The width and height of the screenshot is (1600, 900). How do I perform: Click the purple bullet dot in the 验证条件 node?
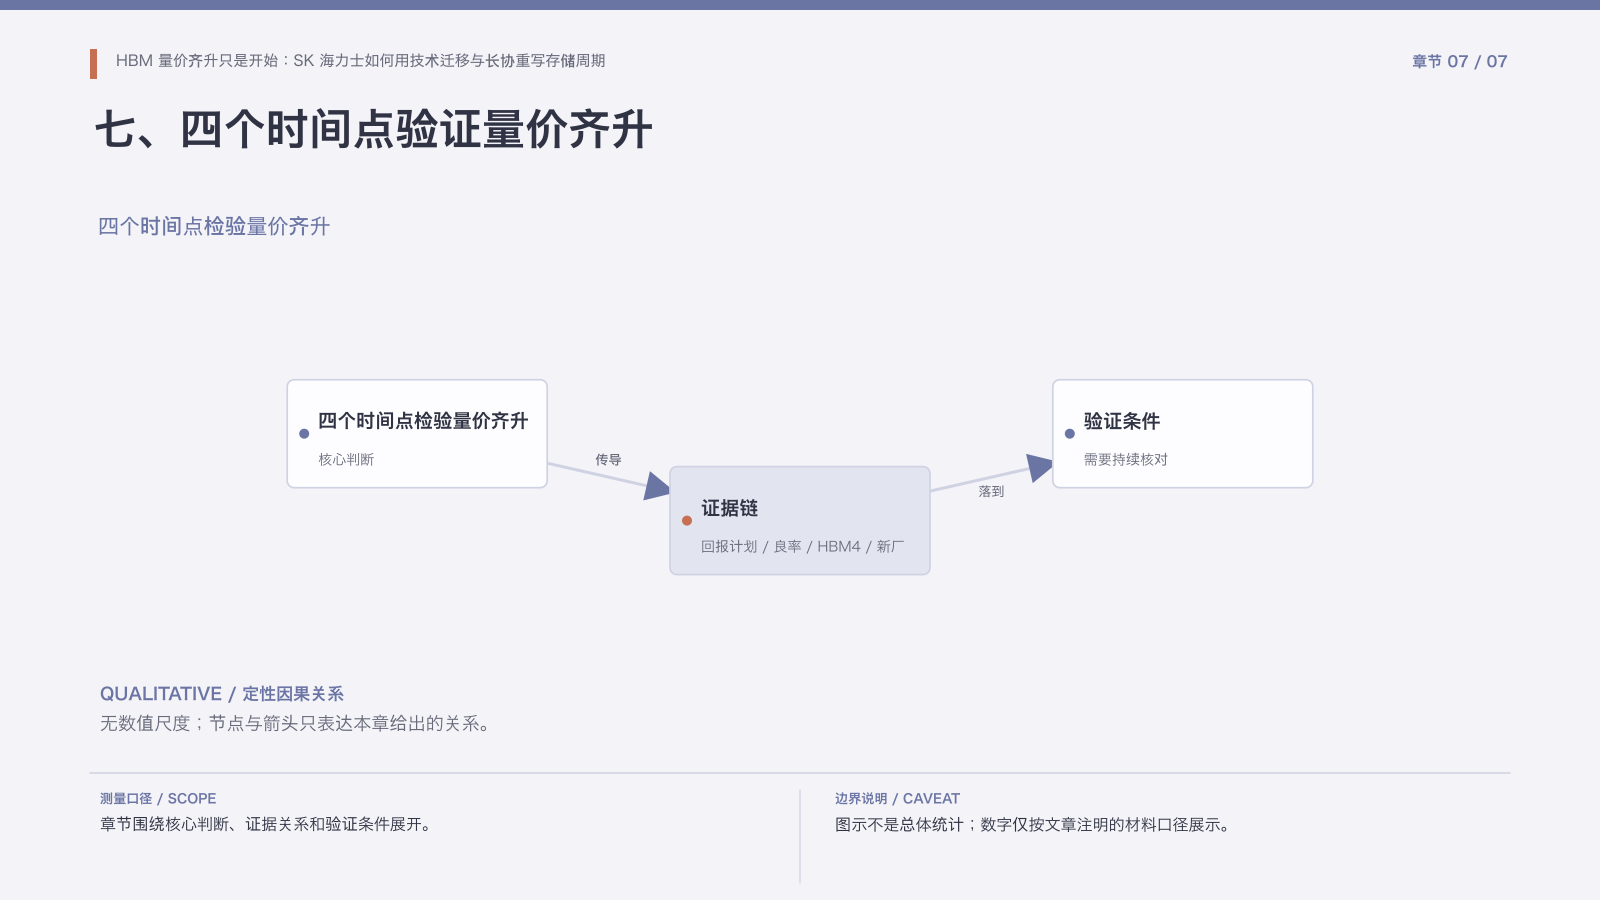[x=1070, y=434]
